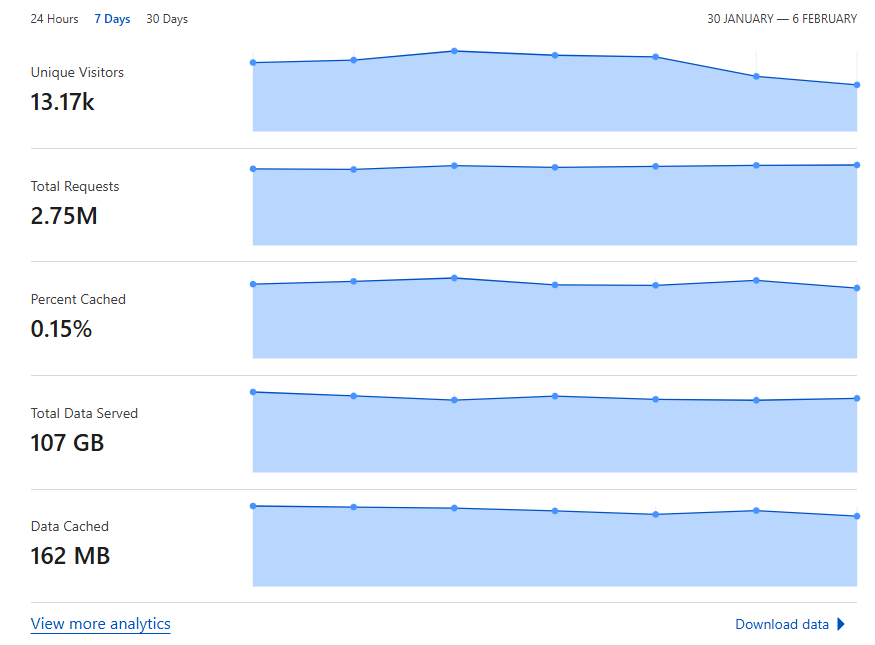Click the first data point of Data Cached chart

coord(253,506)
